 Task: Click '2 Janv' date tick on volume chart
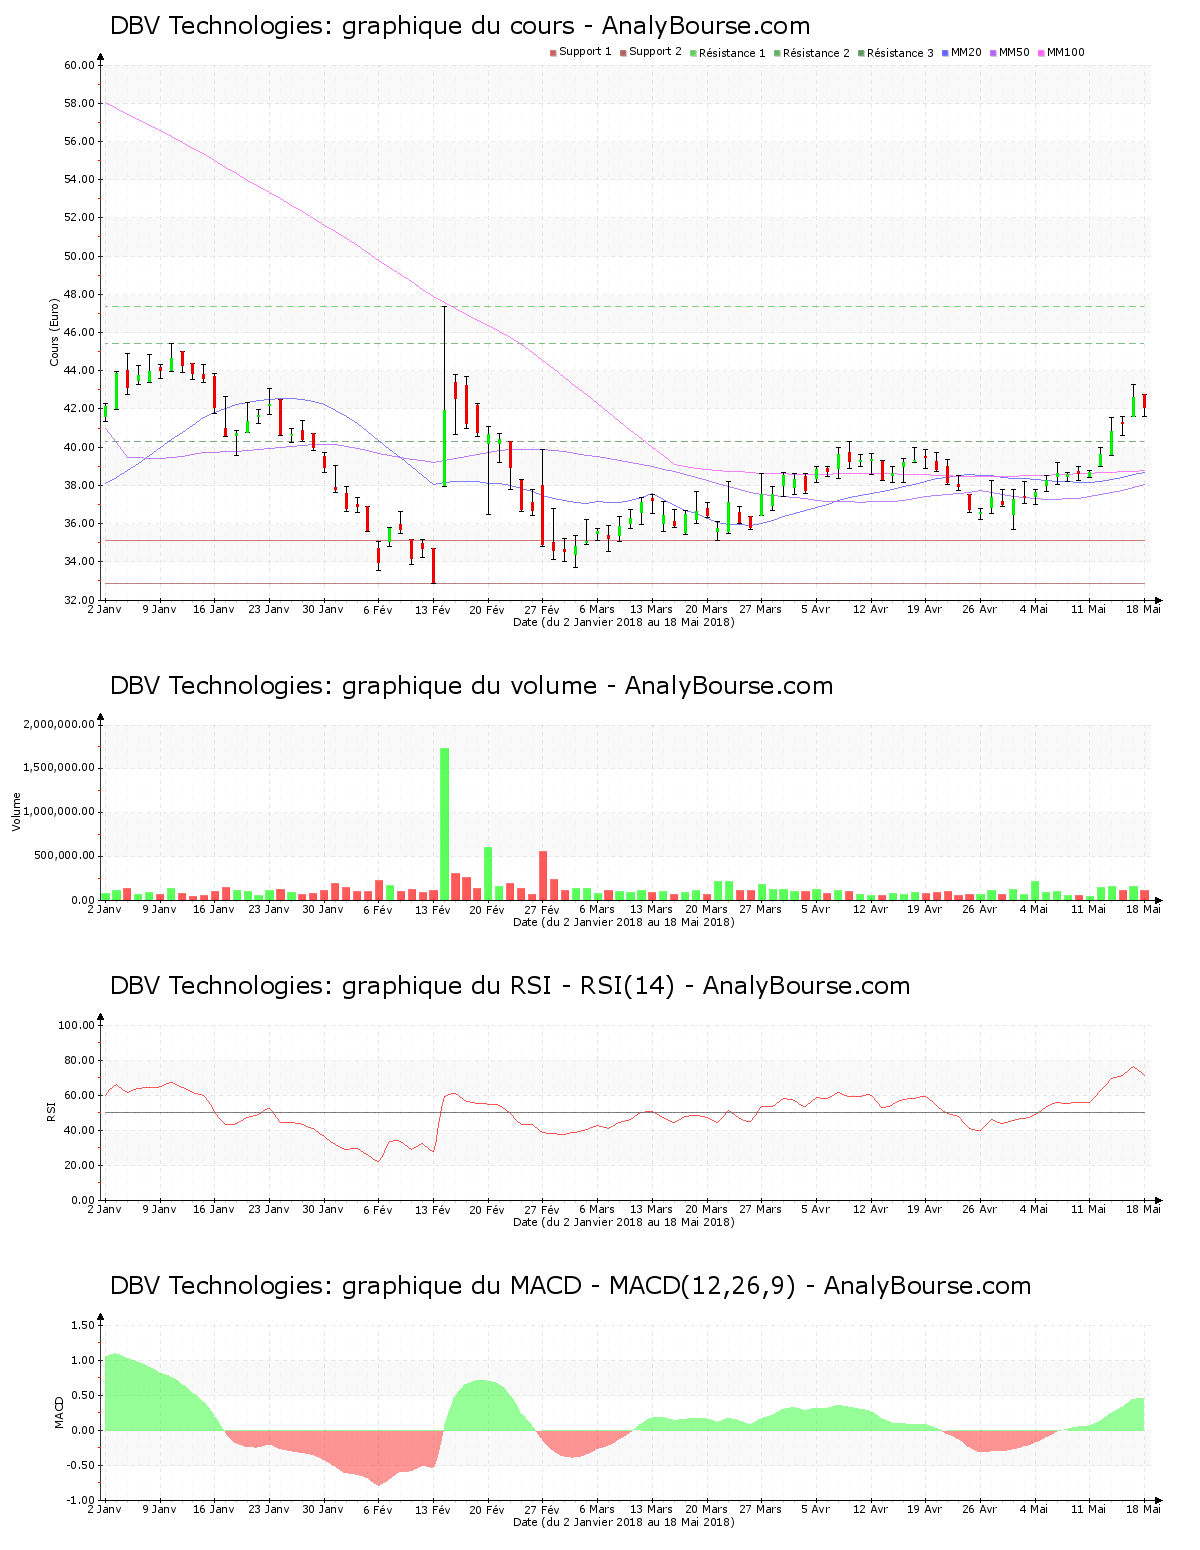[x=104, y=909]
